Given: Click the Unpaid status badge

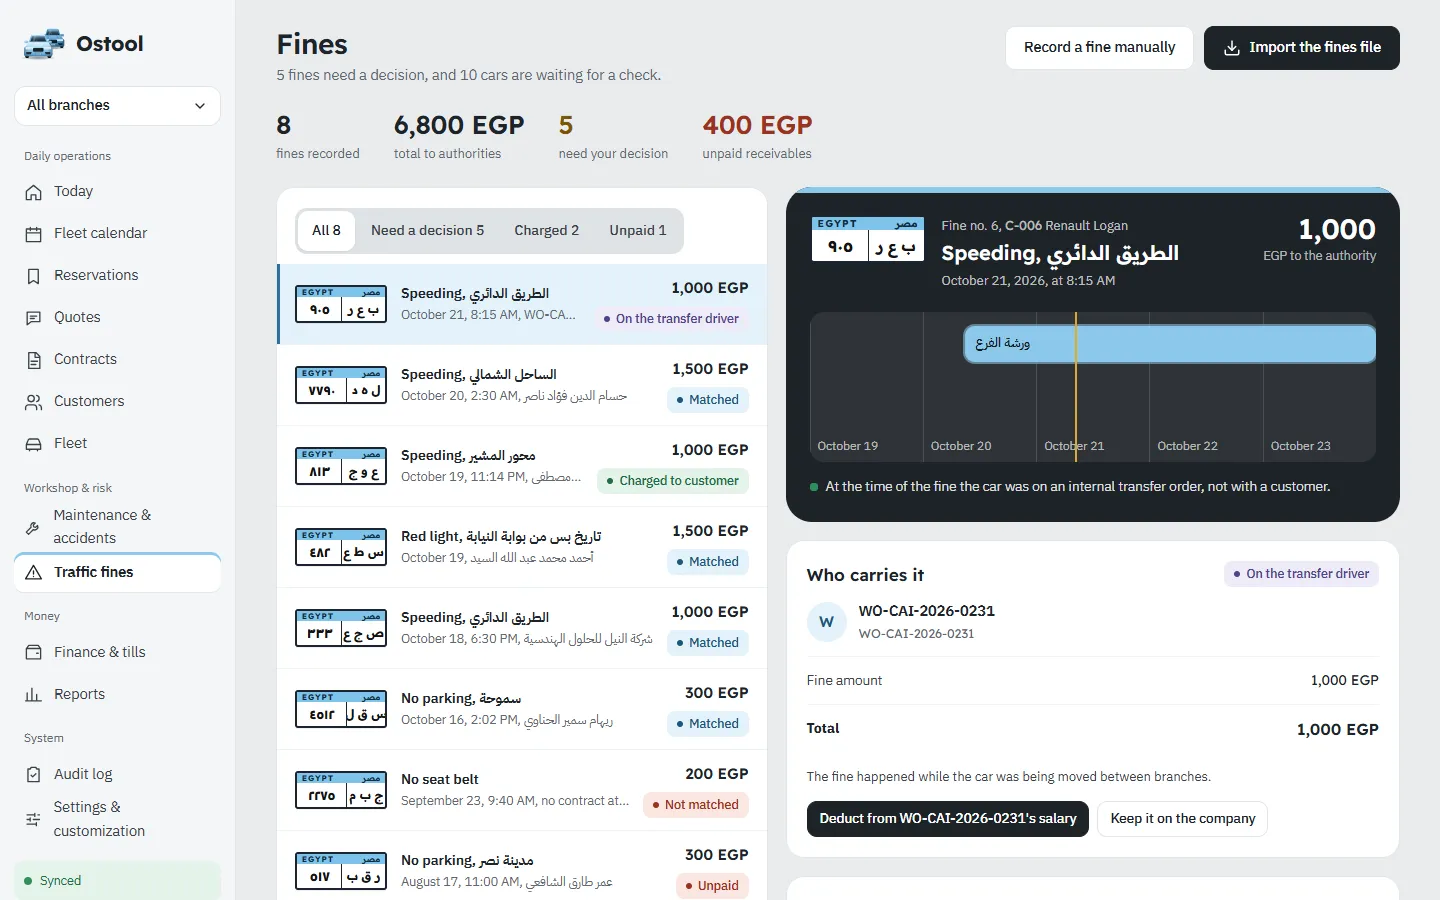Looking at the screenshot, I should coord(712,886).
